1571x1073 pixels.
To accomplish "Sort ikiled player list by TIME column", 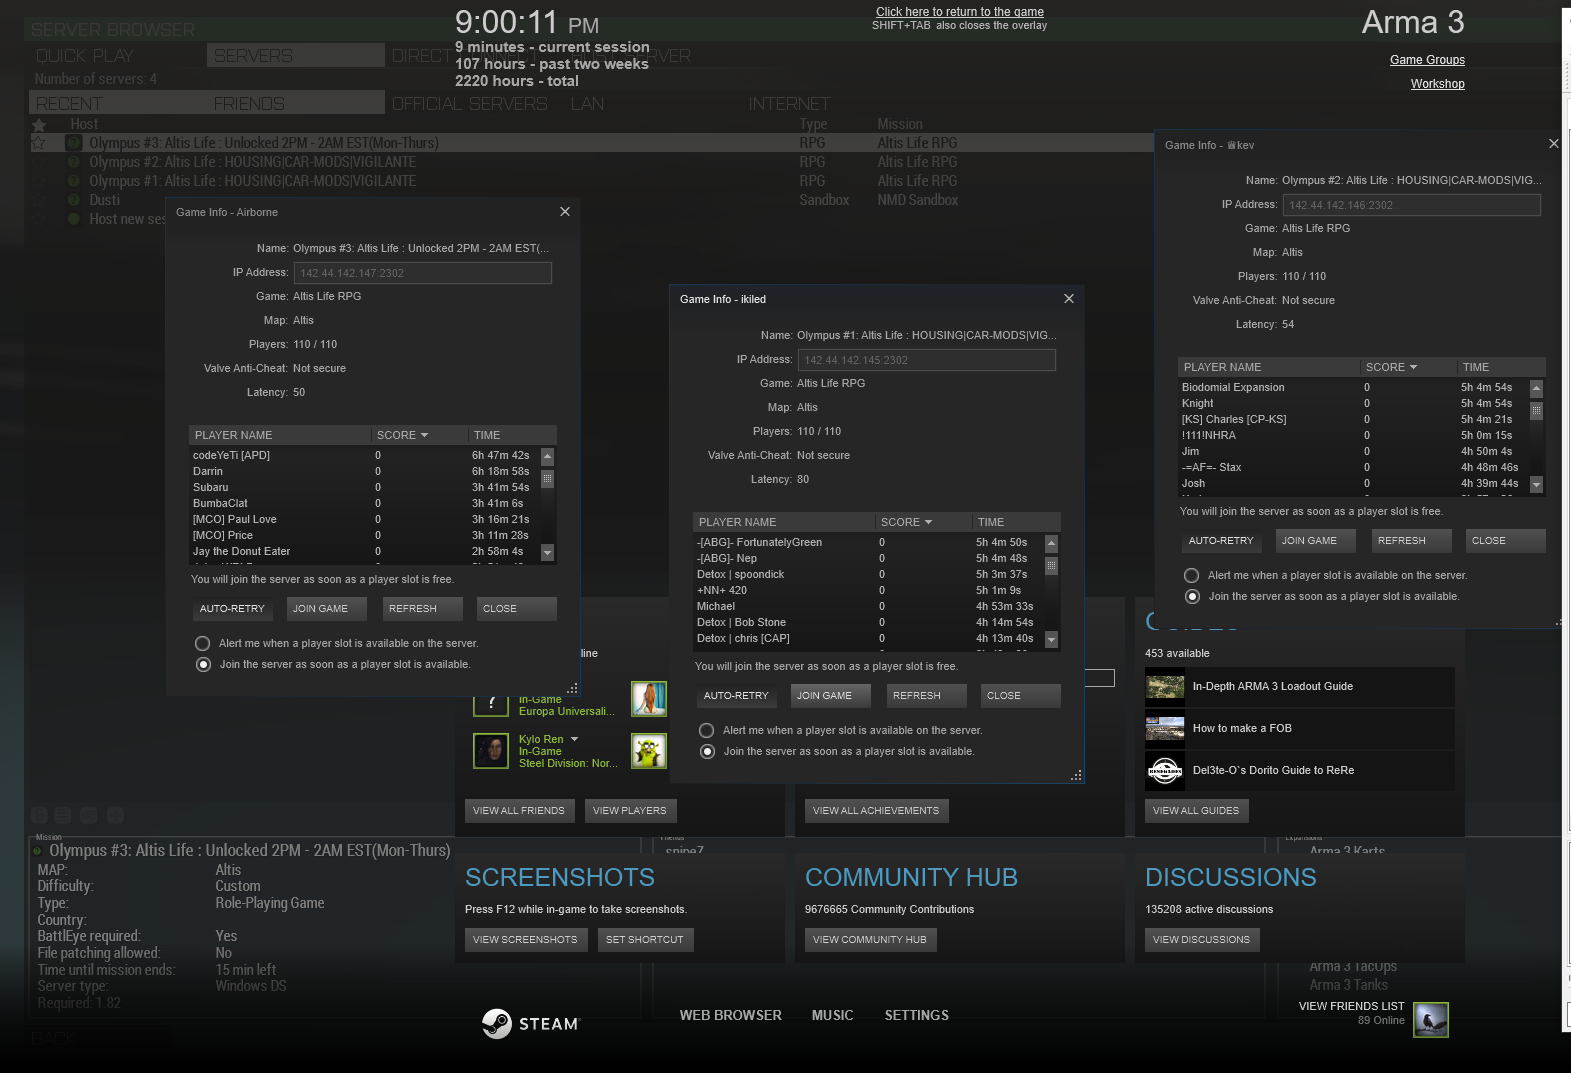I will [x=1015, y=522].
